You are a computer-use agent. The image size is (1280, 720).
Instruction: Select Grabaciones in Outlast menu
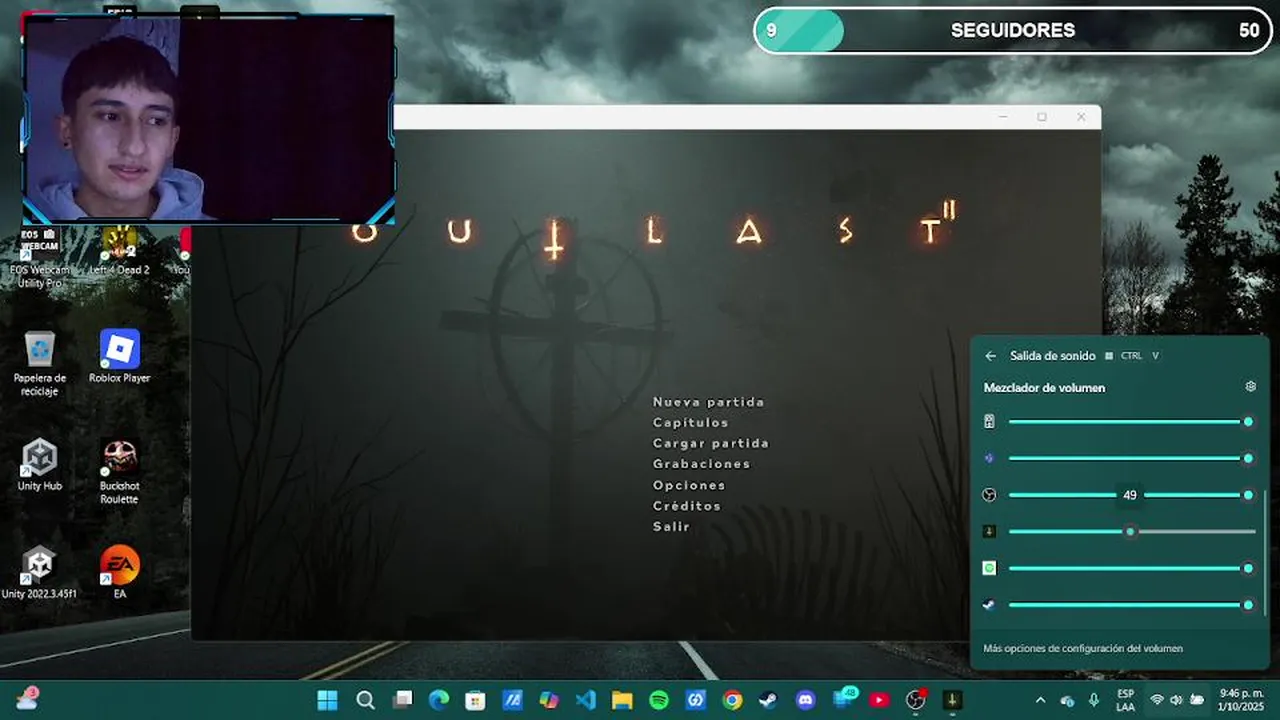tap(701, 464)
